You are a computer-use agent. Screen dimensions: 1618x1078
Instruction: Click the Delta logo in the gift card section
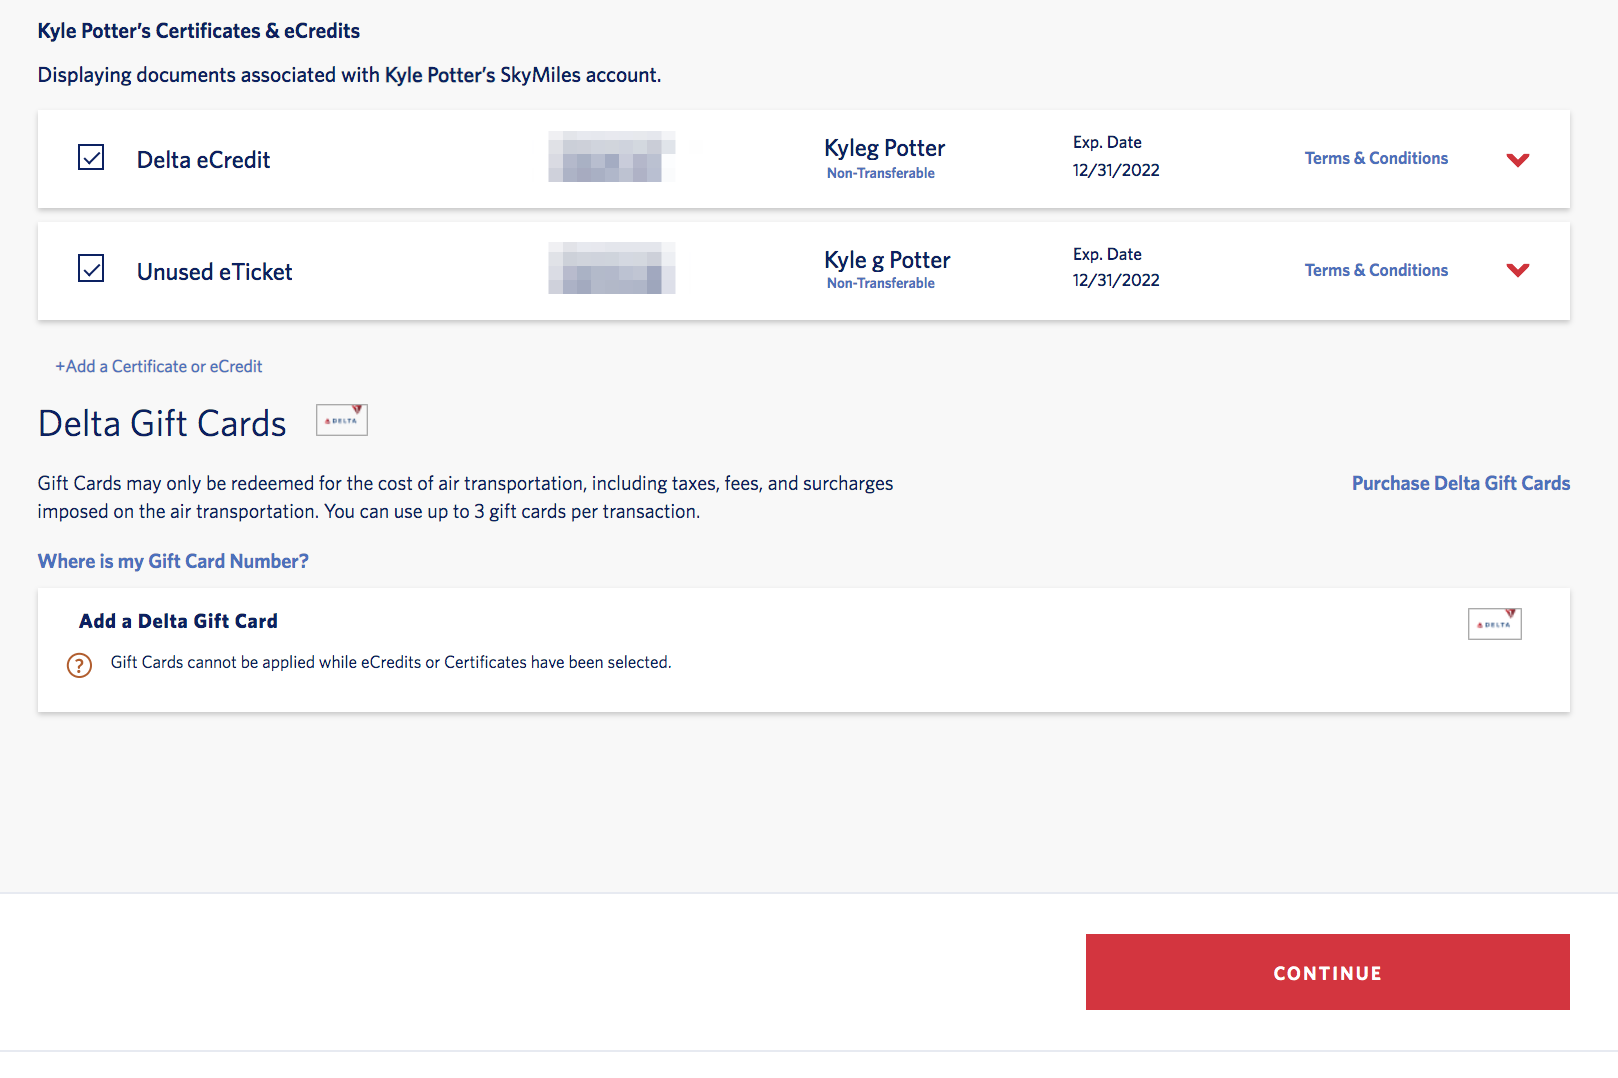[x=1494, y=623]
